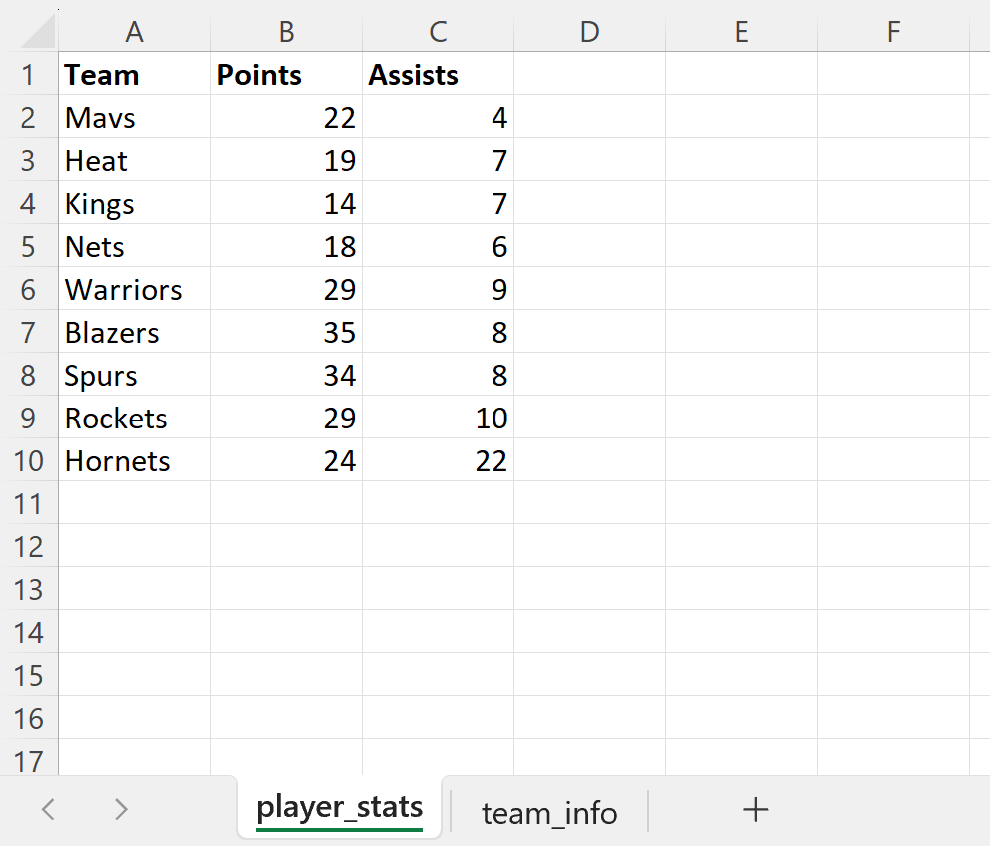Click the cell containing Mavs
This screenshot has width=990, height=846.
[x=134, y=117]
